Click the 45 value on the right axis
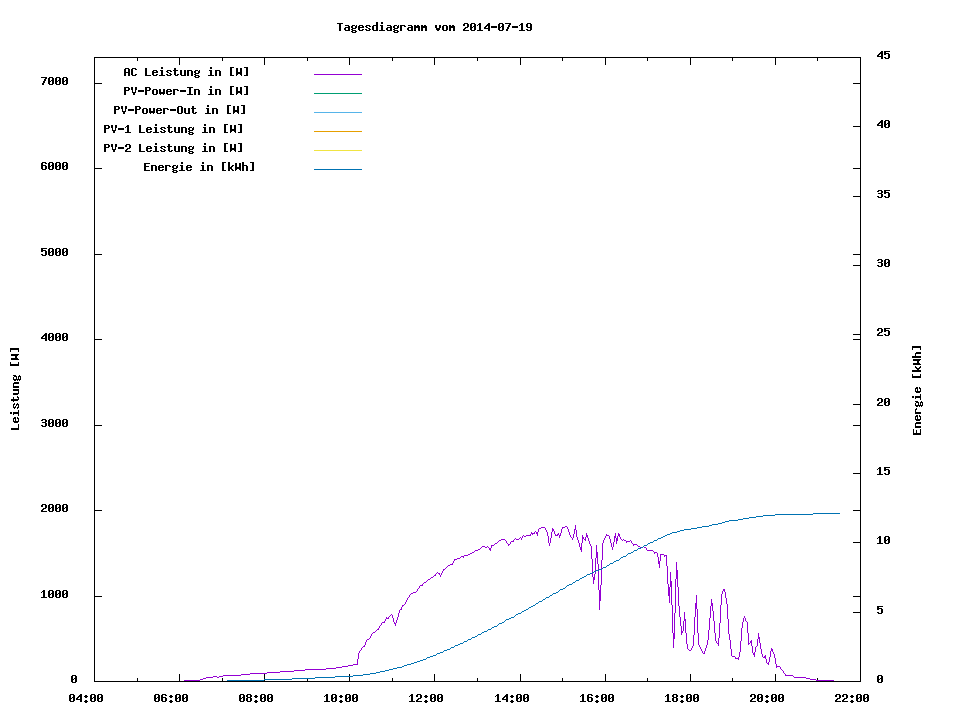Viewport: 960px width, 720px height. (884, 56)
